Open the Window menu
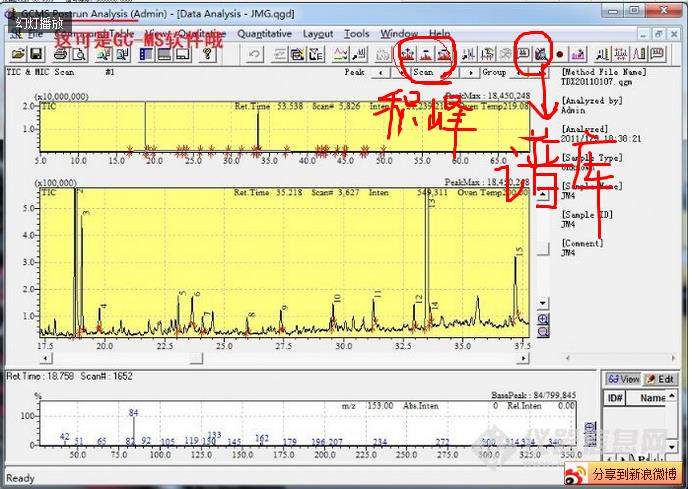The width and height of the screenshot is (692, 489). pyautogui.click(x=399, y=34)
